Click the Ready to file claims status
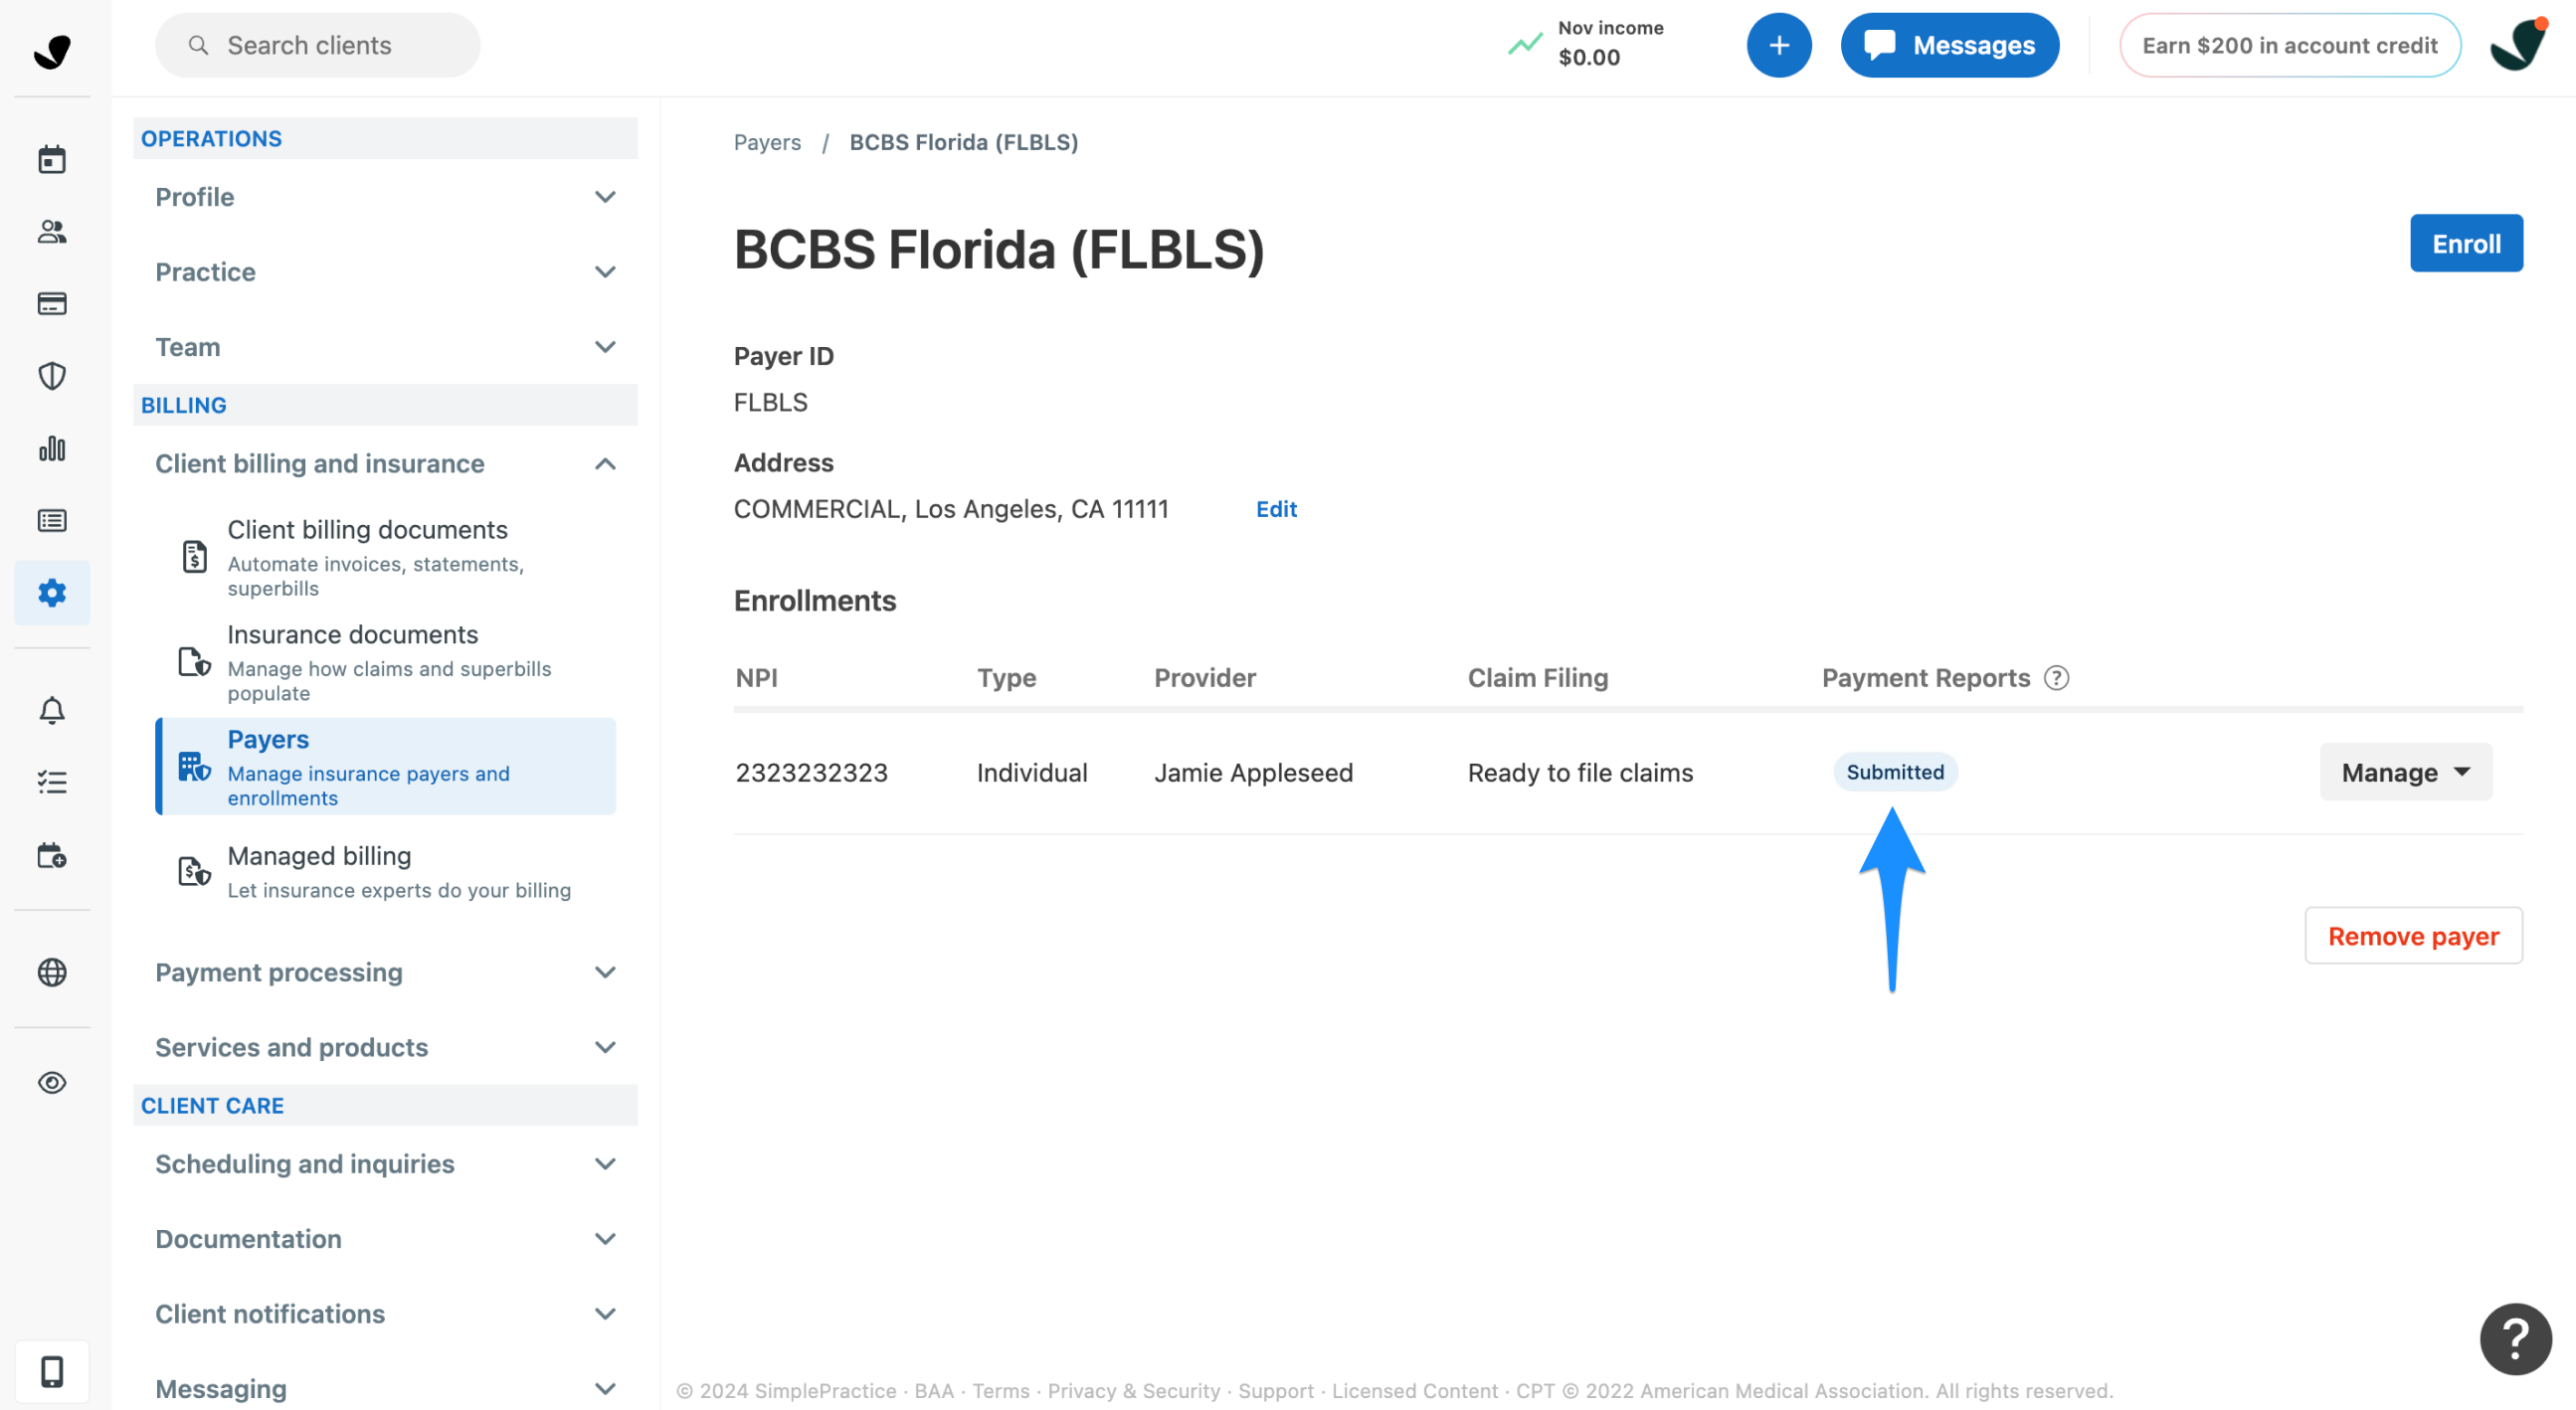 (1580, 772)
